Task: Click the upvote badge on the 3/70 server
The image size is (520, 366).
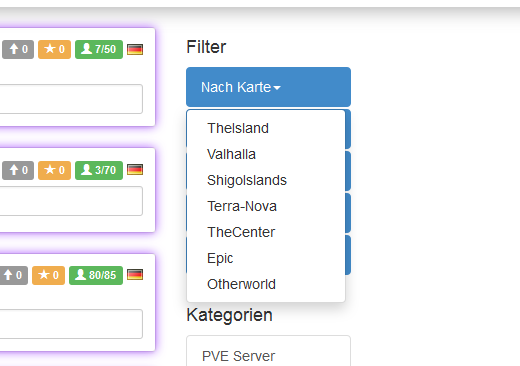Action: tap(18, 170)
